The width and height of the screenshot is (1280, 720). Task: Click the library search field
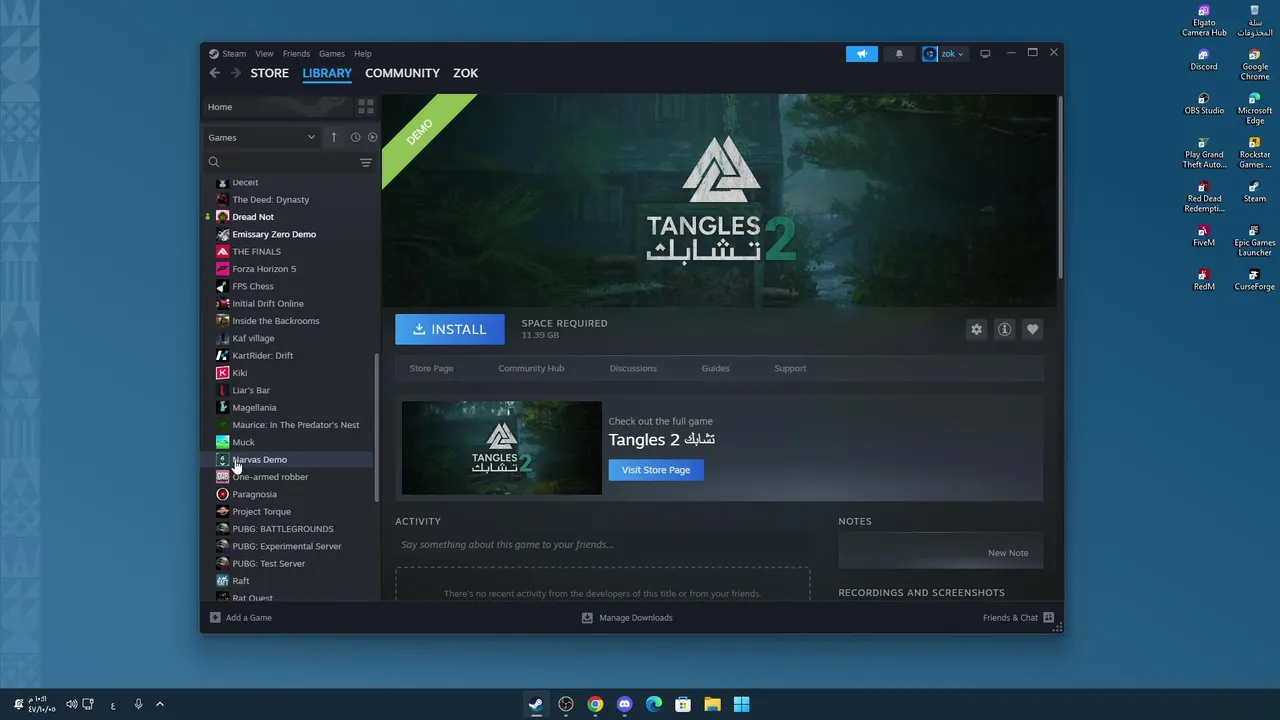point(283,162)
